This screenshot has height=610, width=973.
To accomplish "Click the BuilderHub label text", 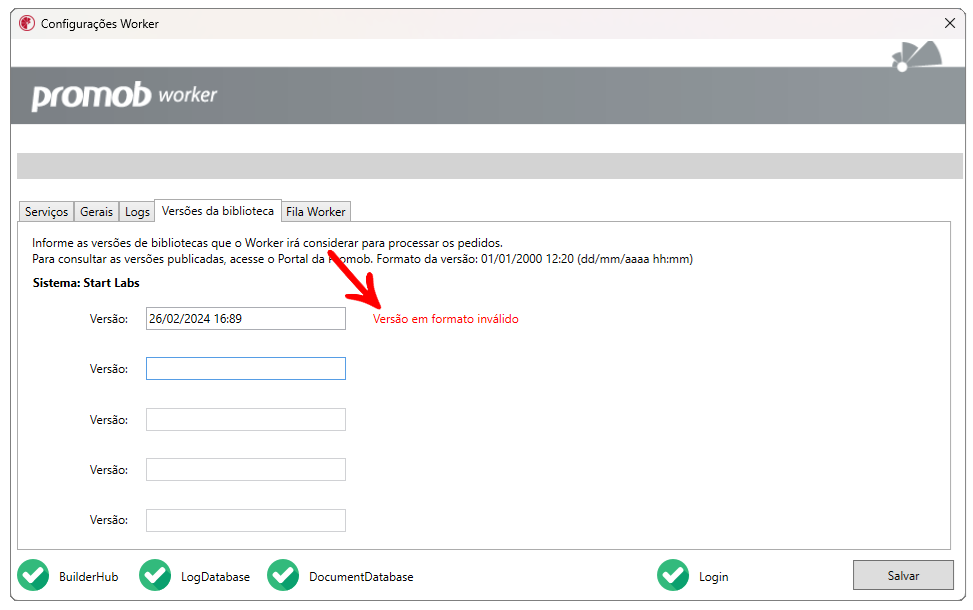I will [x=89, y=576].
